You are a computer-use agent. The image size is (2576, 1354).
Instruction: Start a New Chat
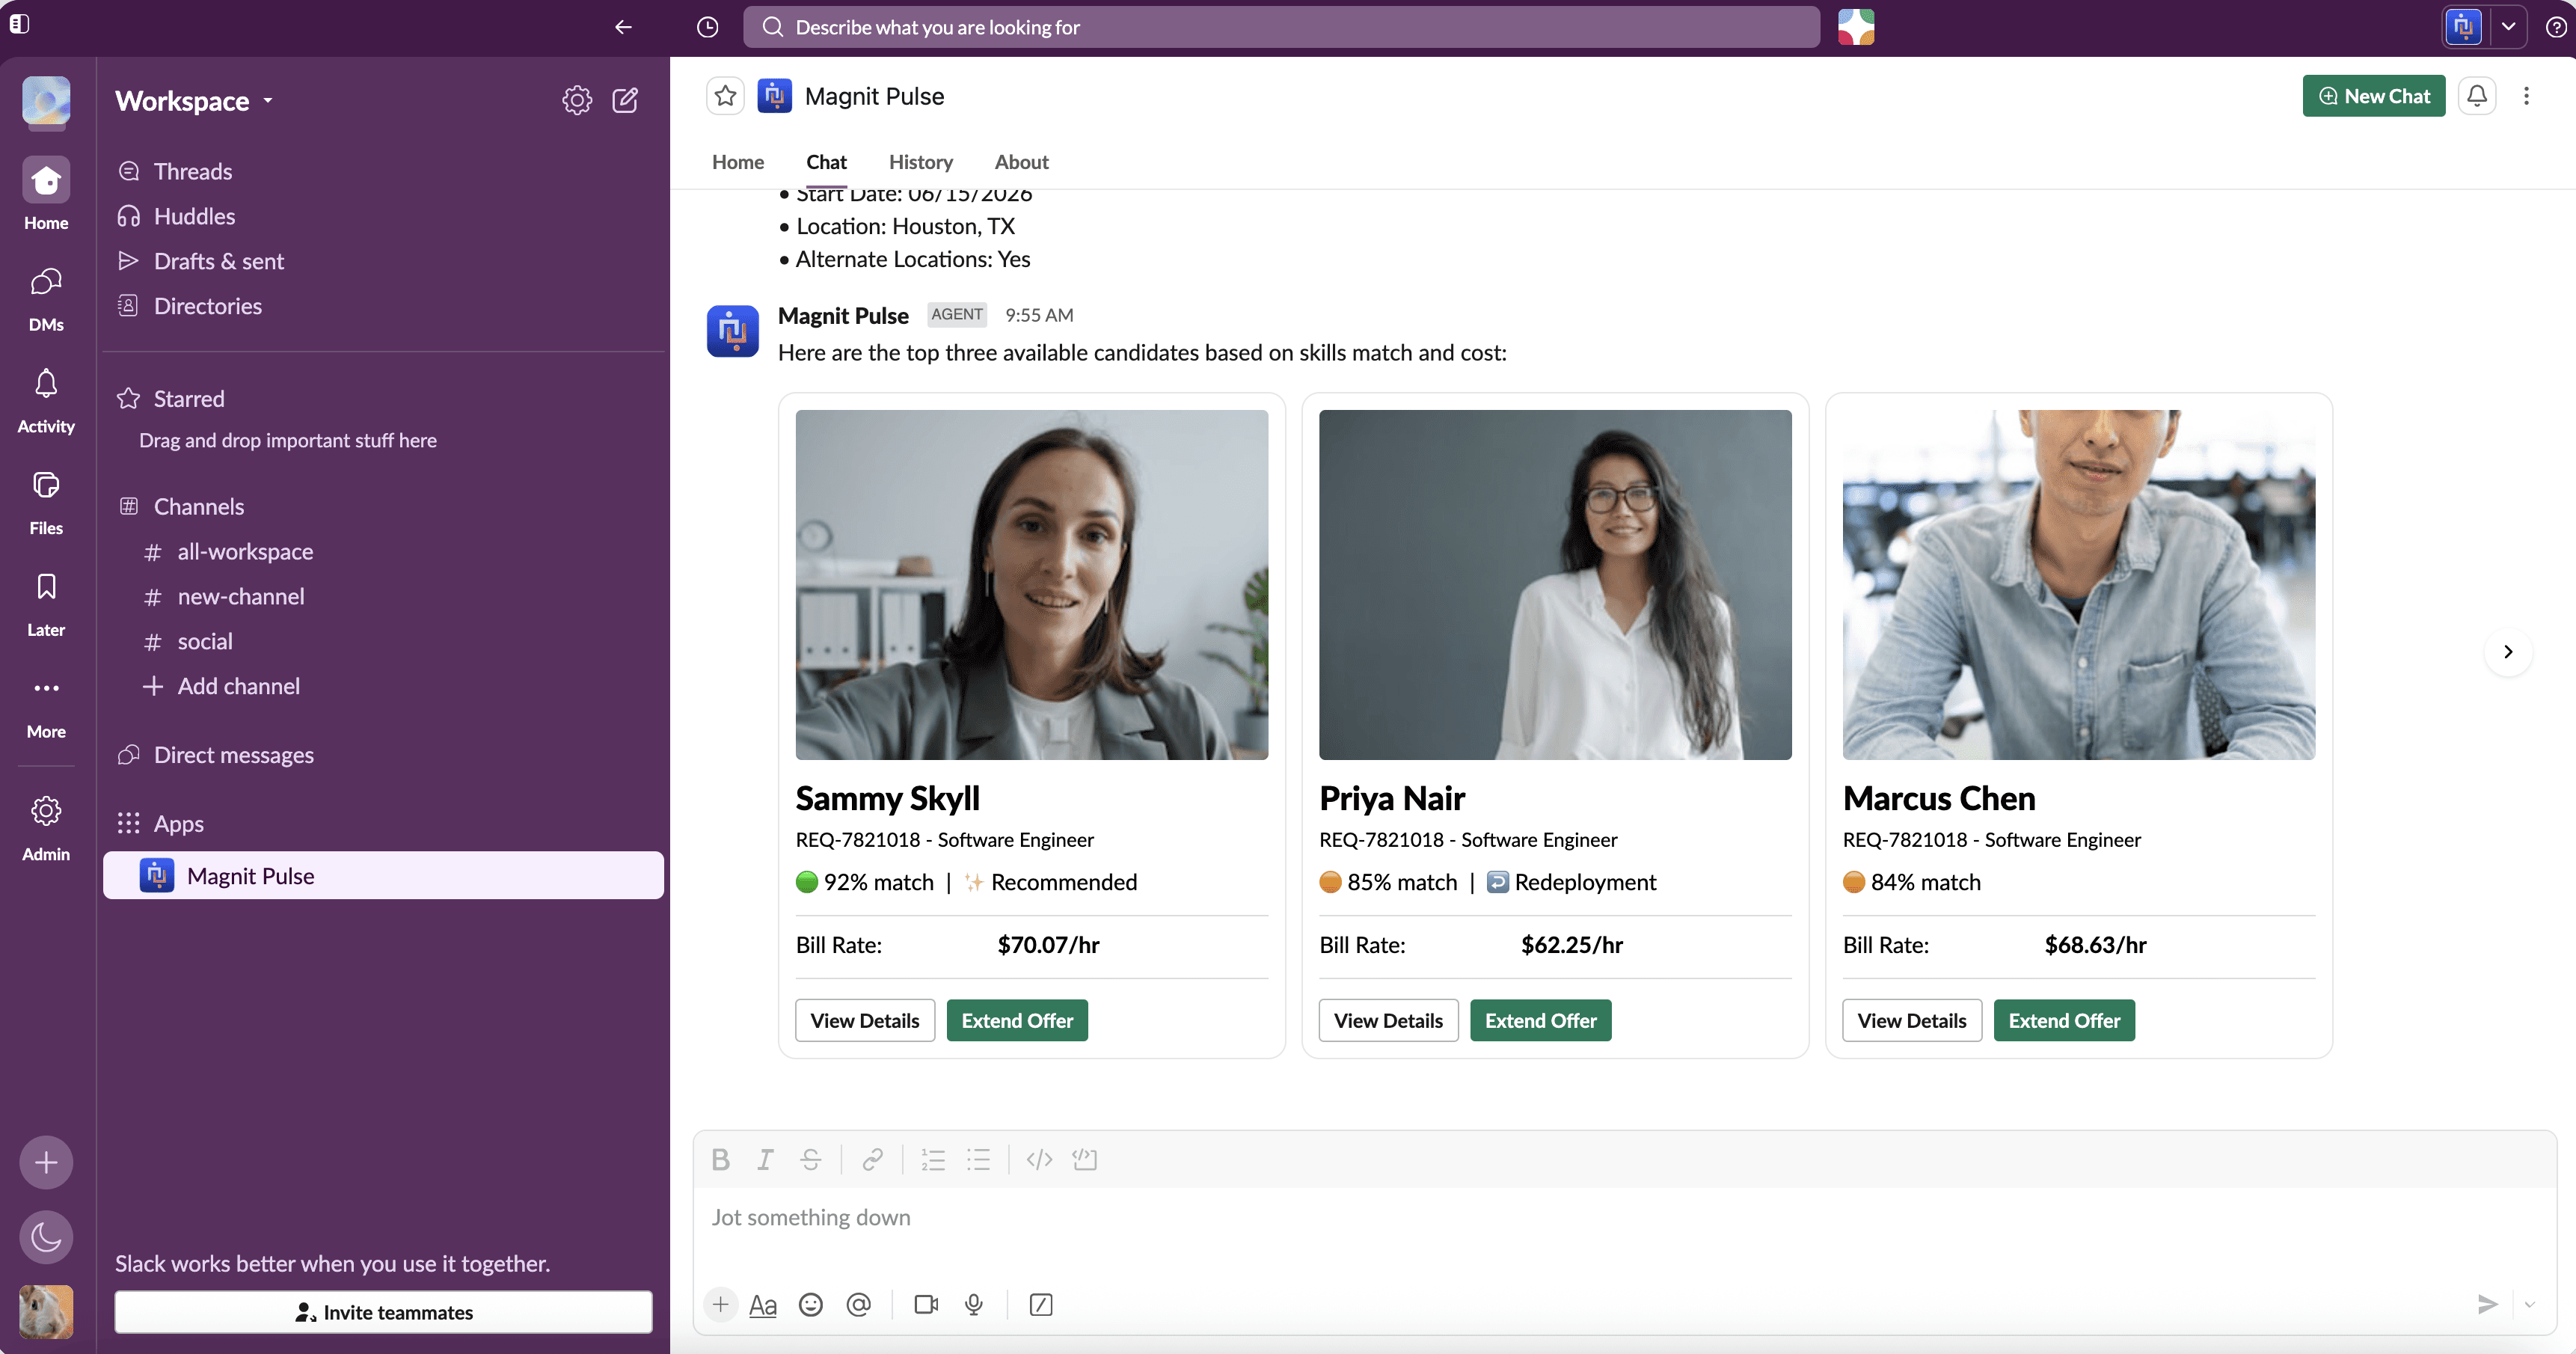(2373, 96)
